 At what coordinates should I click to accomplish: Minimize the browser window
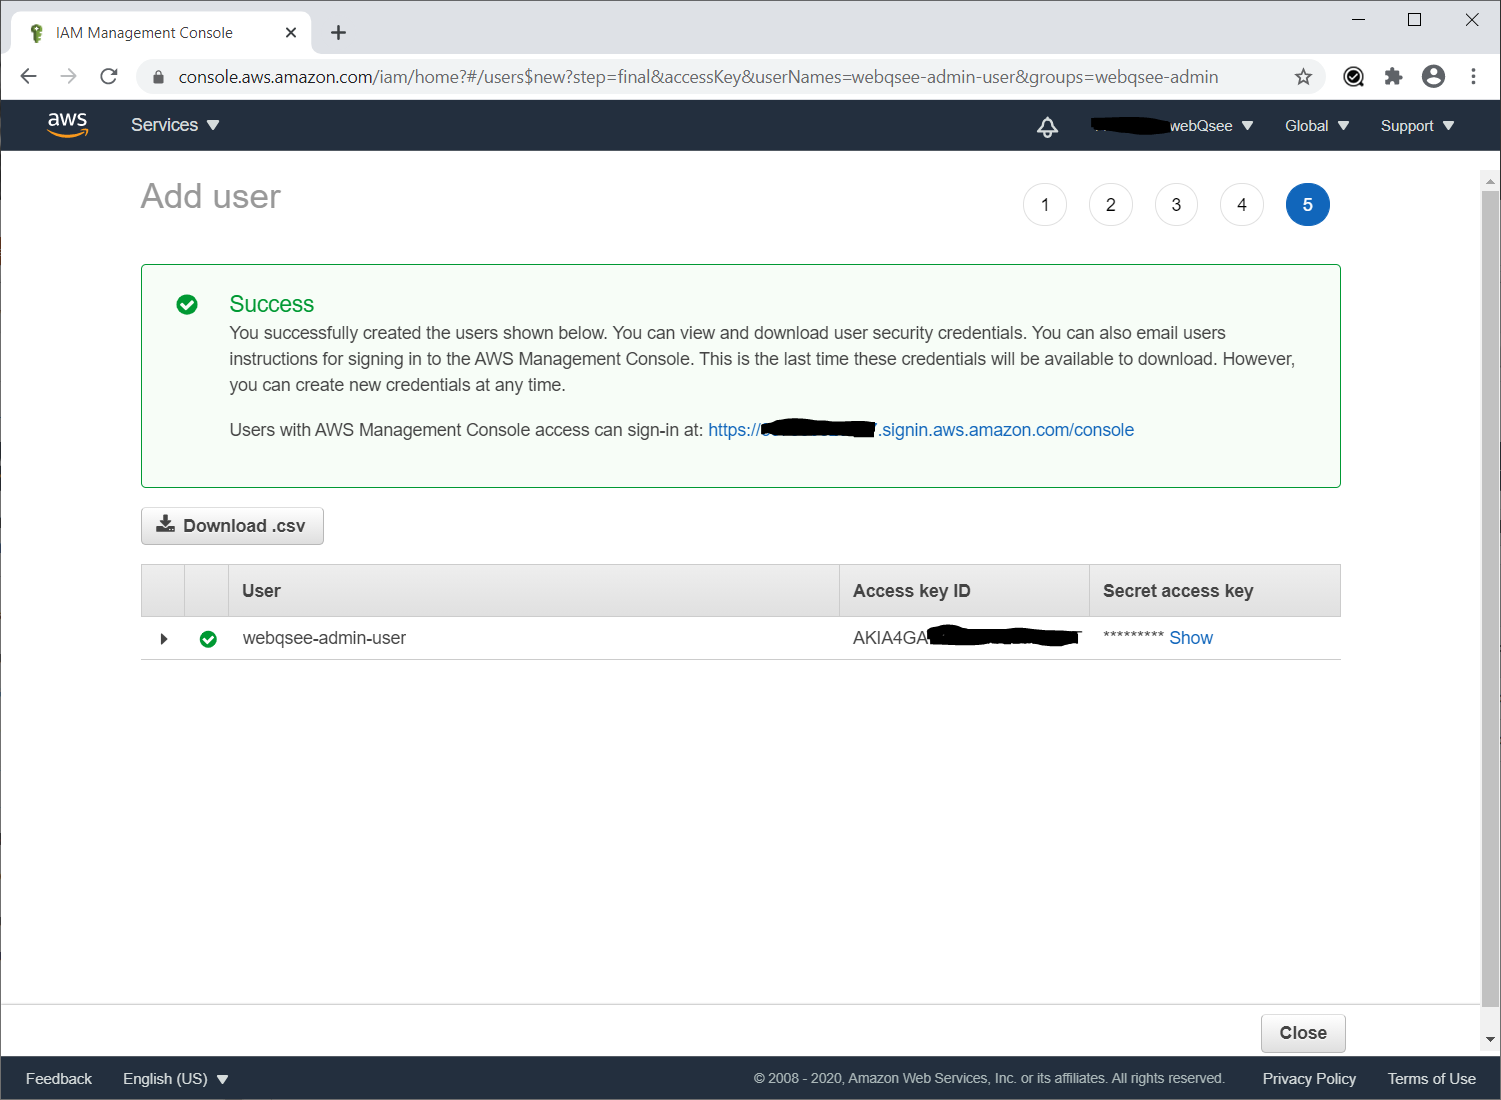[1358, 20]
